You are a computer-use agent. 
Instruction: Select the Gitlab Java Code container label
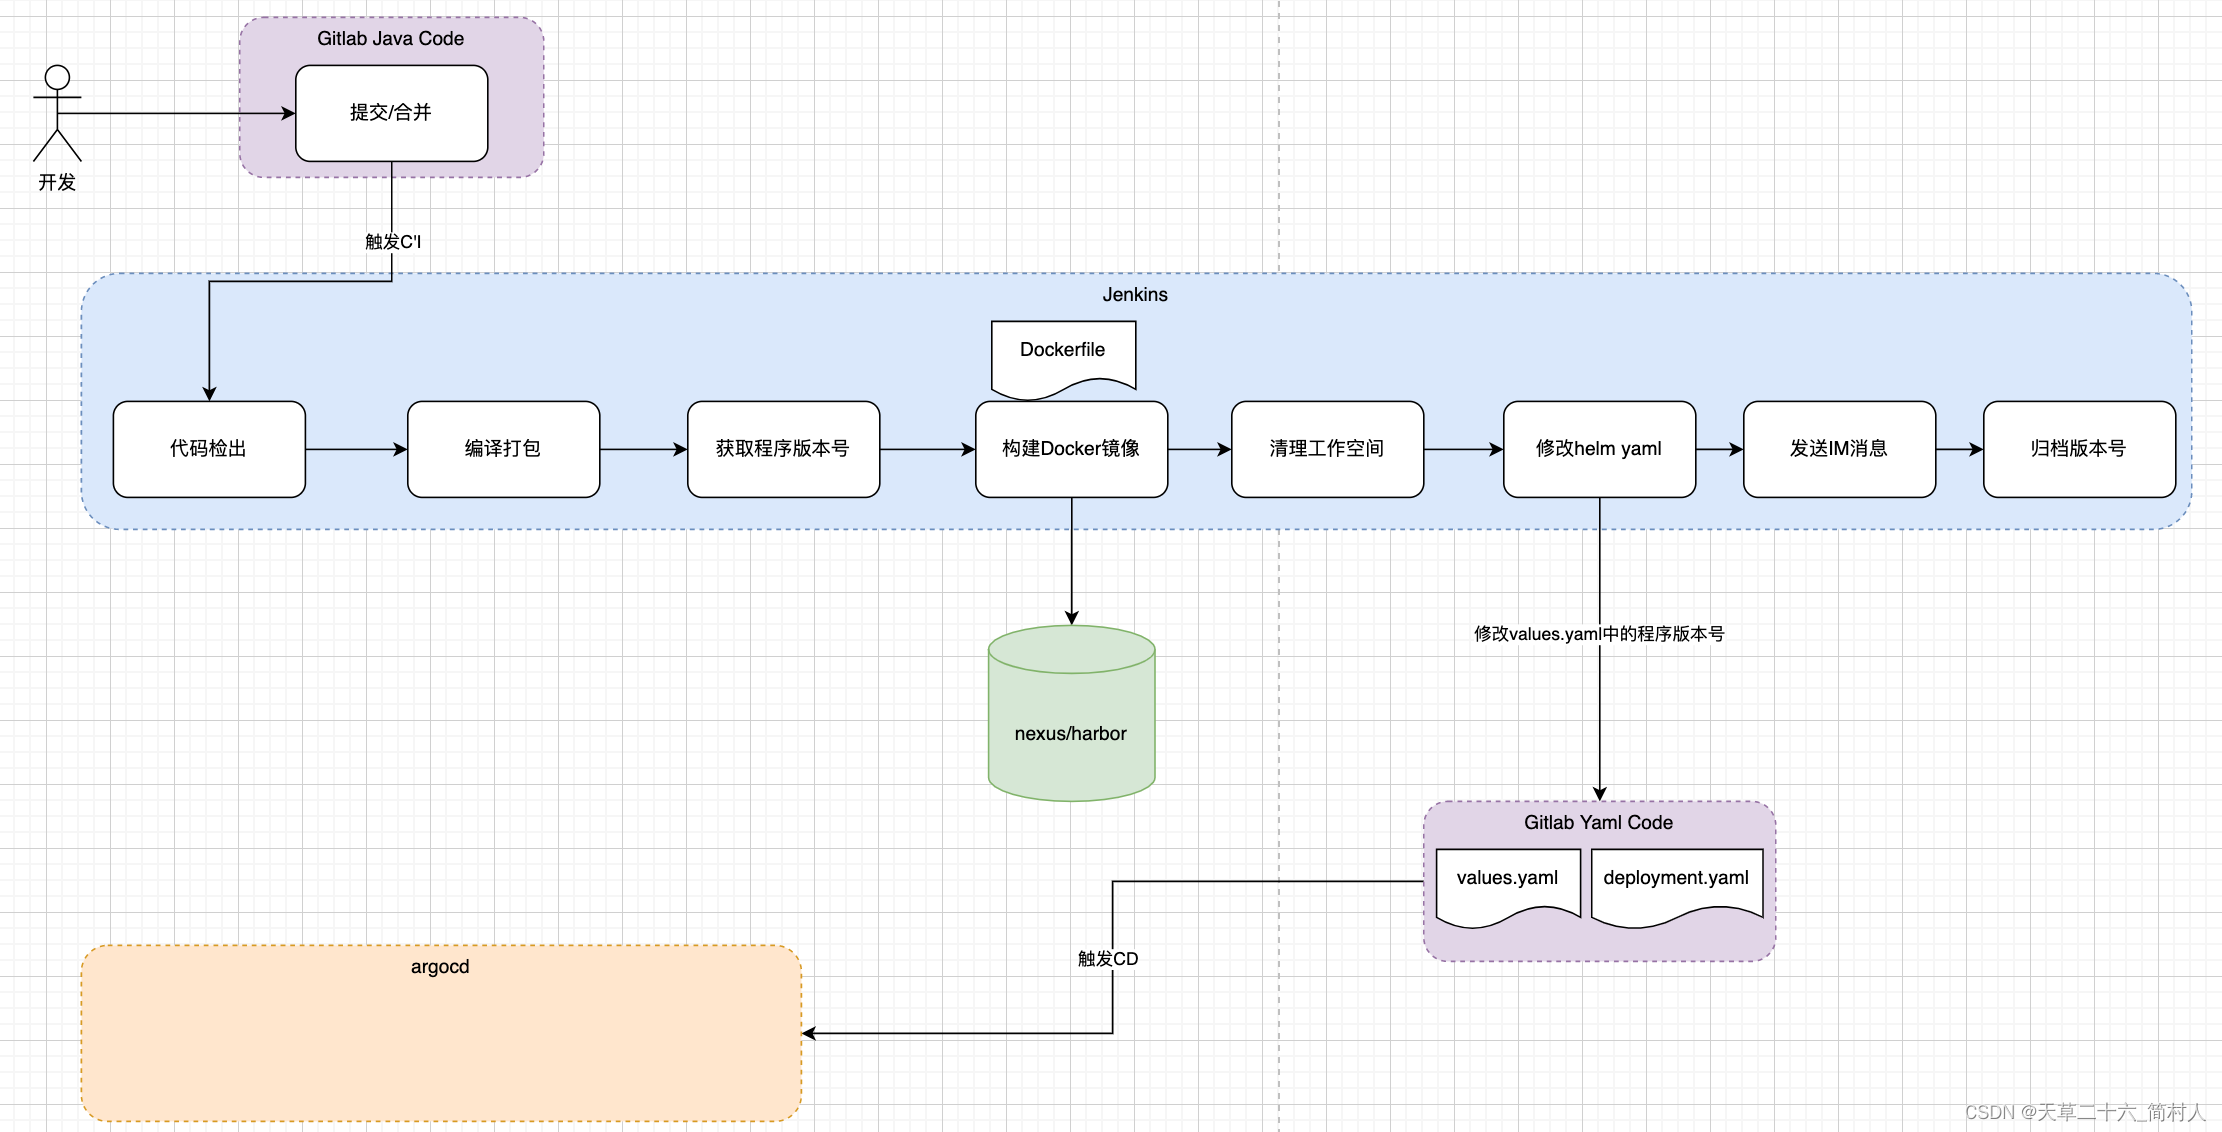(391, 39)
